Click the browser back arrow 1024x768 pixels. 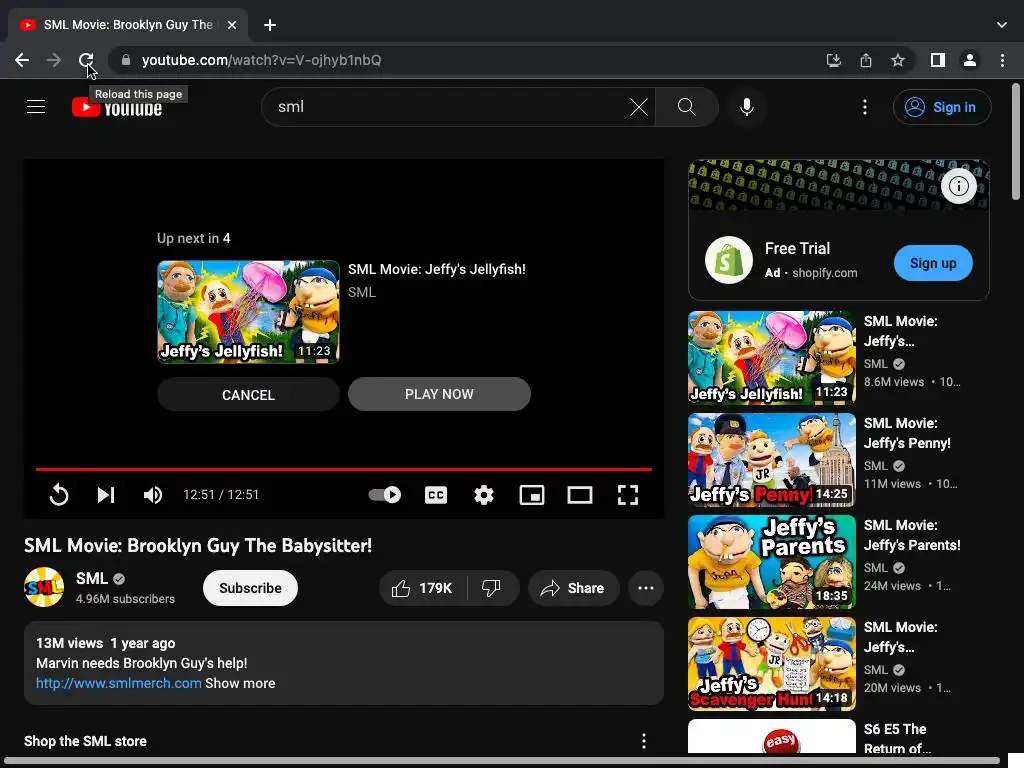tap(22, 60)
